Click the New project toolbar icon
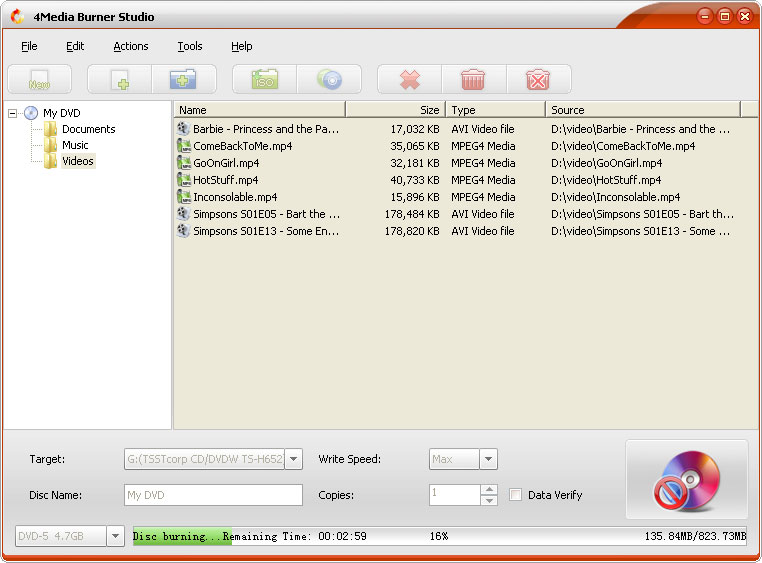 [x=39, y=80]
